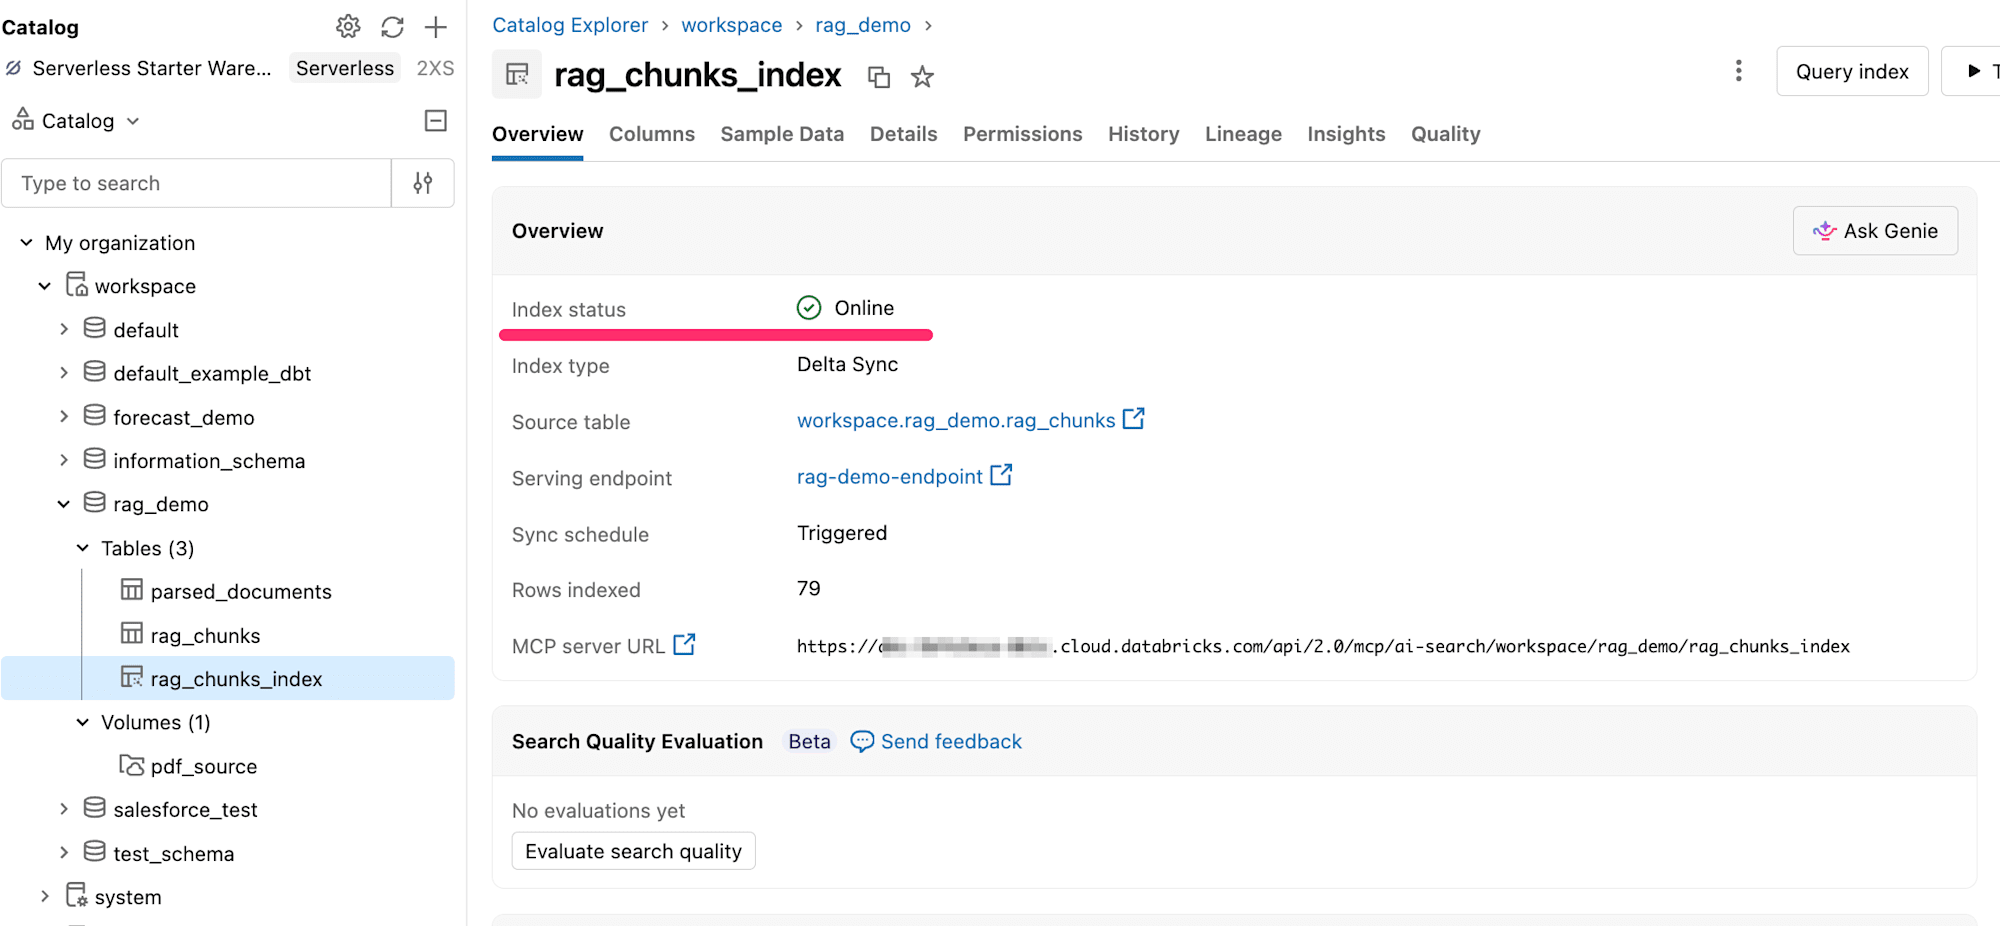This screenshot has width=2000, height=926.
Task: Expand the default schema
Action: [64, 330]
